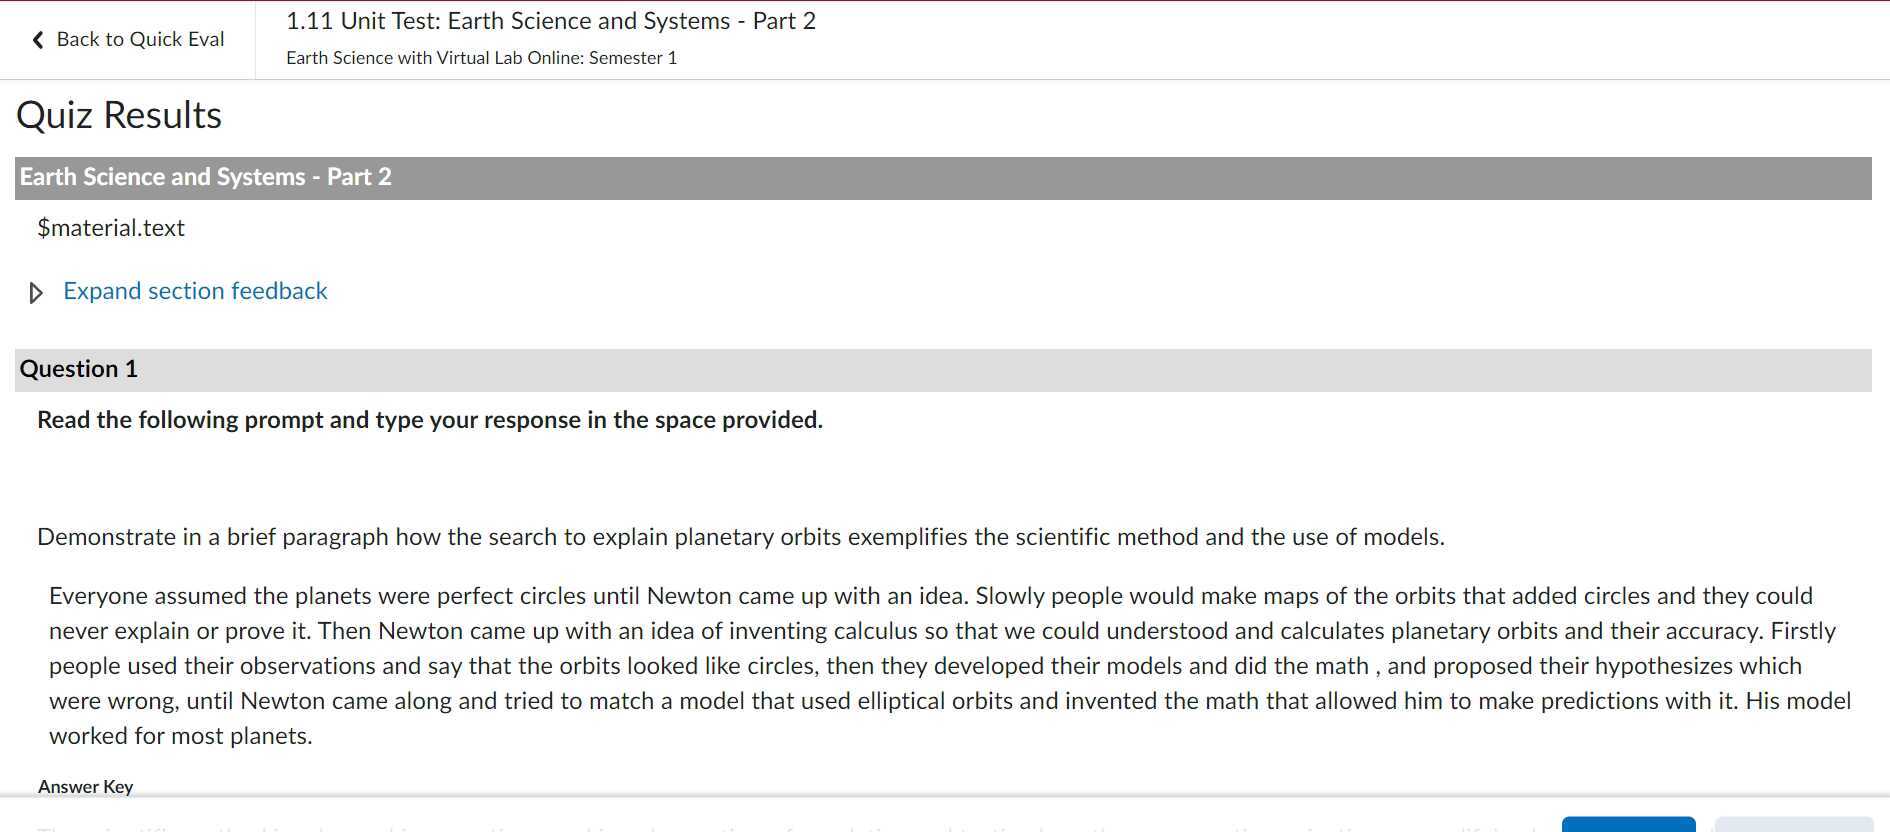Image resolution: width=1890 pixels, height=832 pixels.
Task: Click the Quiz Results heading
Action: point(119,116)
